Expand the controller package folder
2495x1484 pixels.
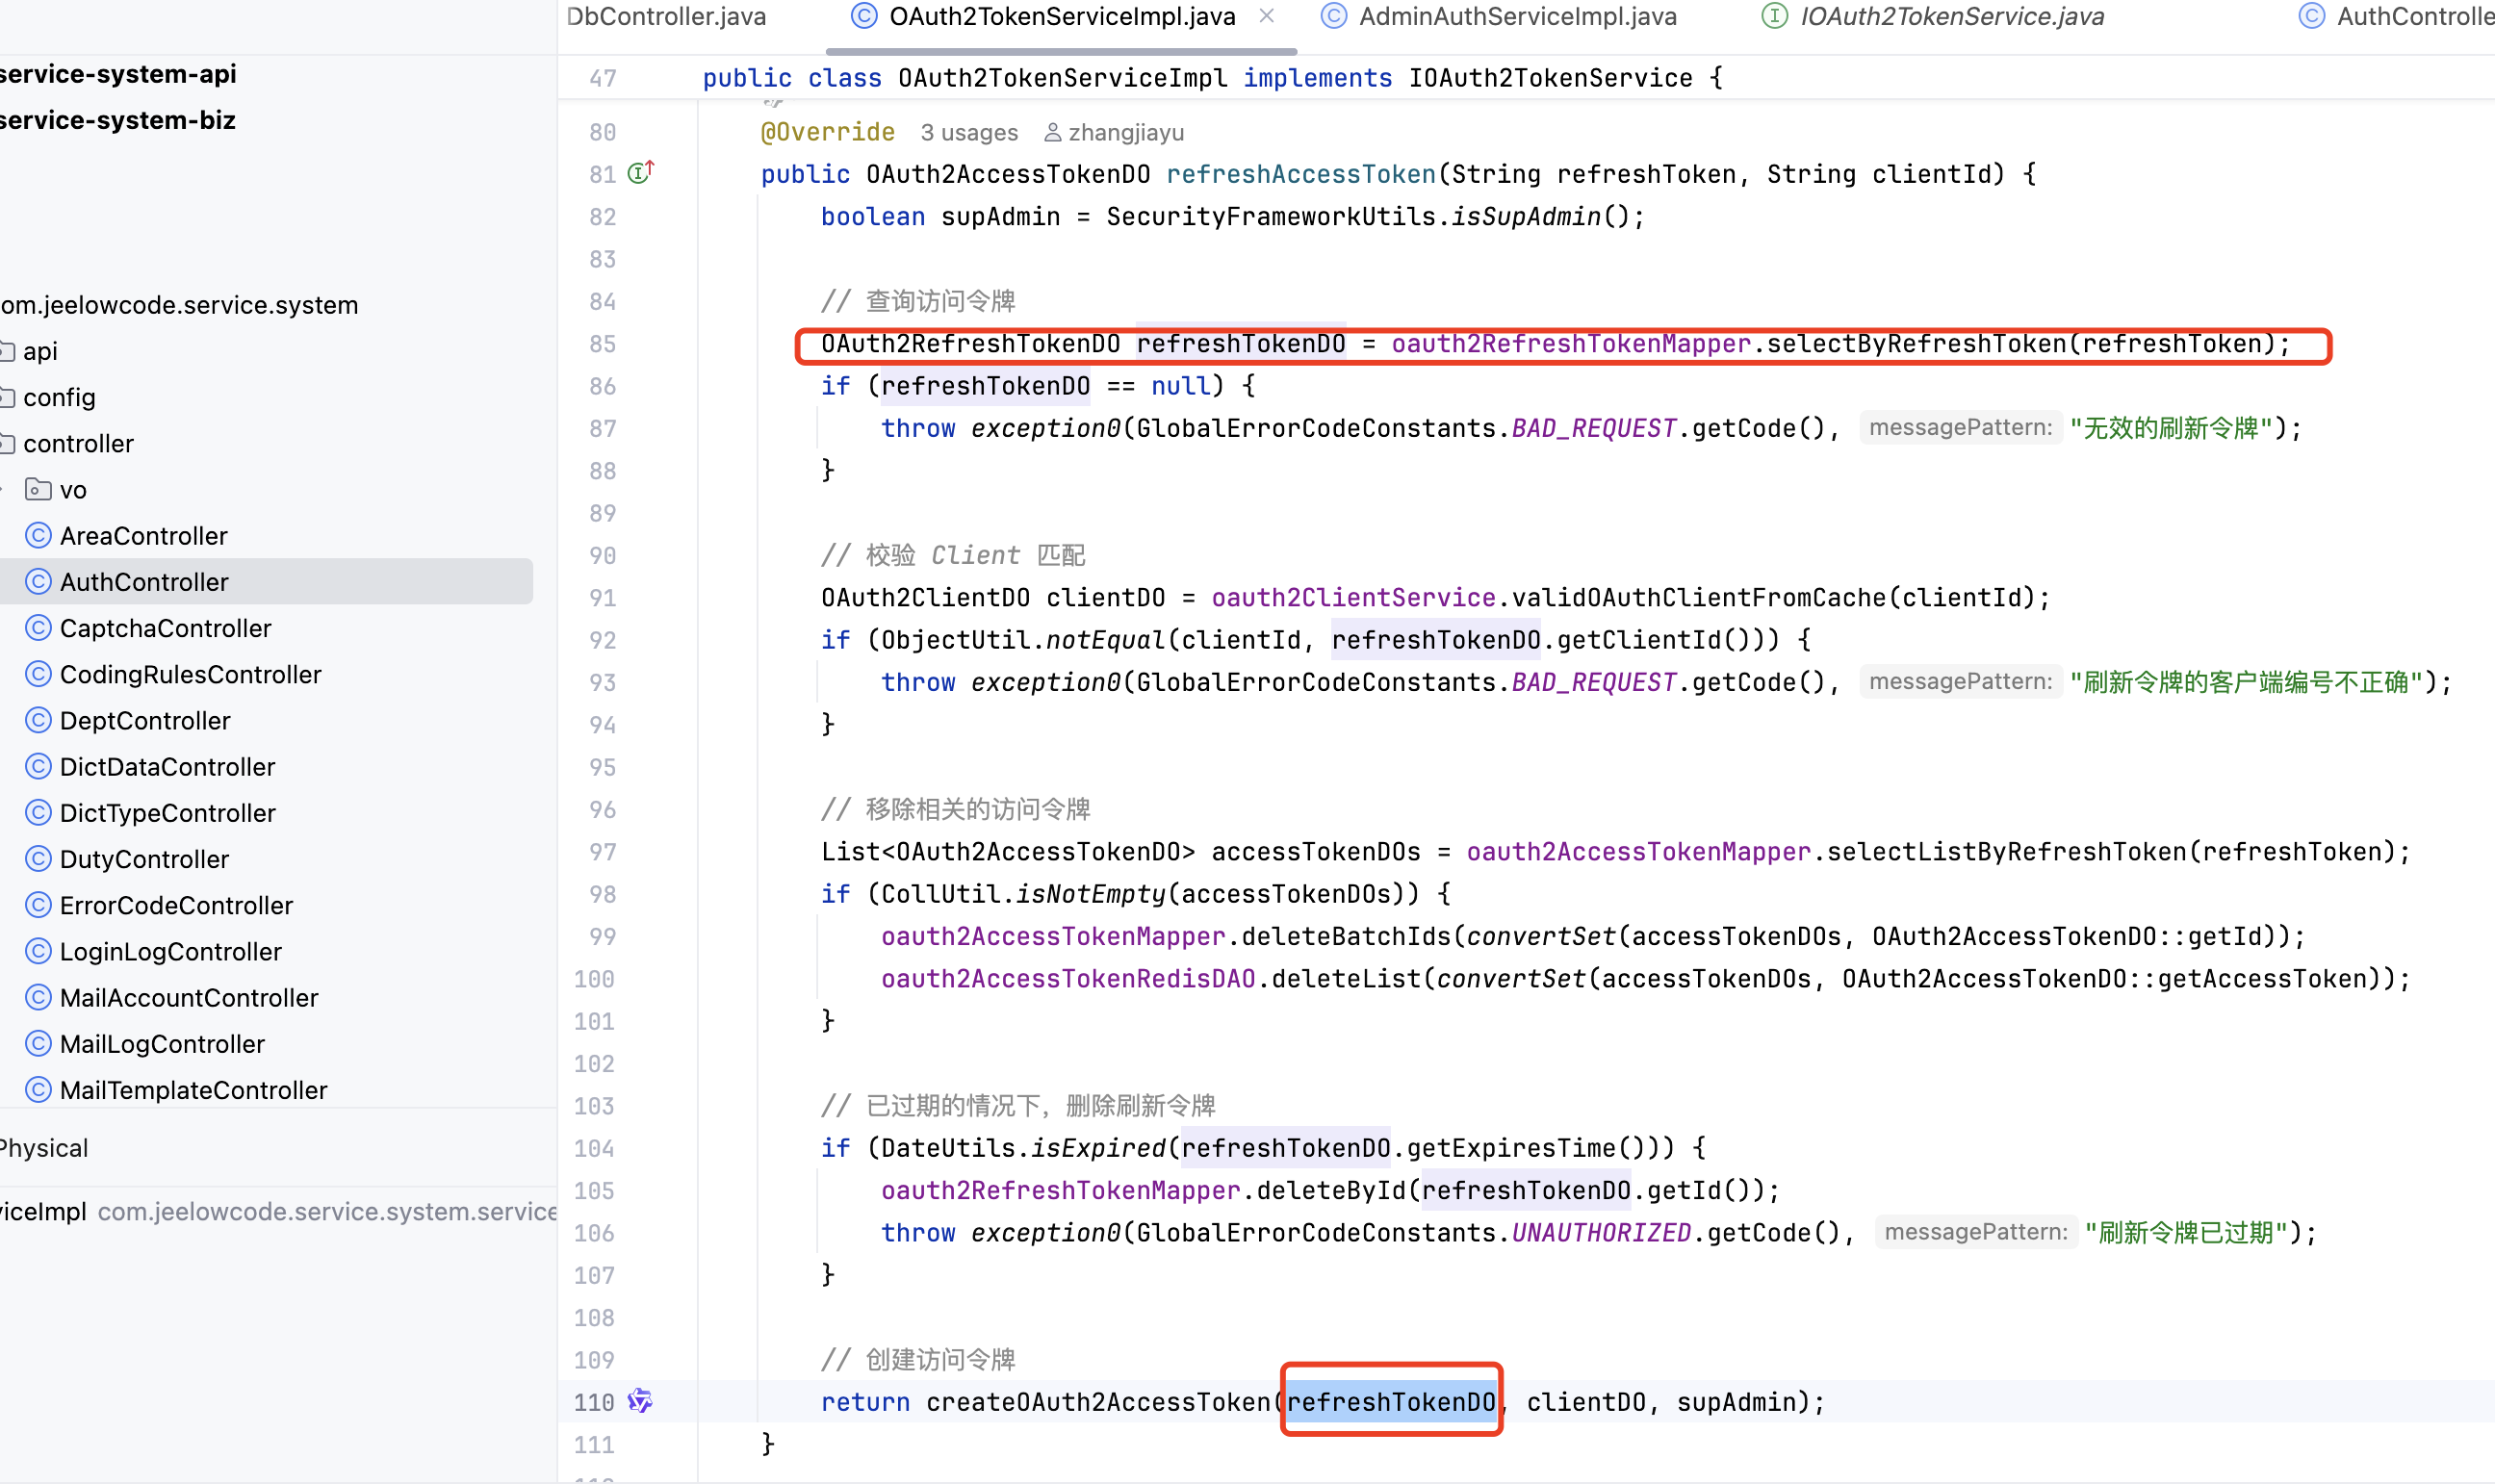pyautogui.click(x=78, y=443)
